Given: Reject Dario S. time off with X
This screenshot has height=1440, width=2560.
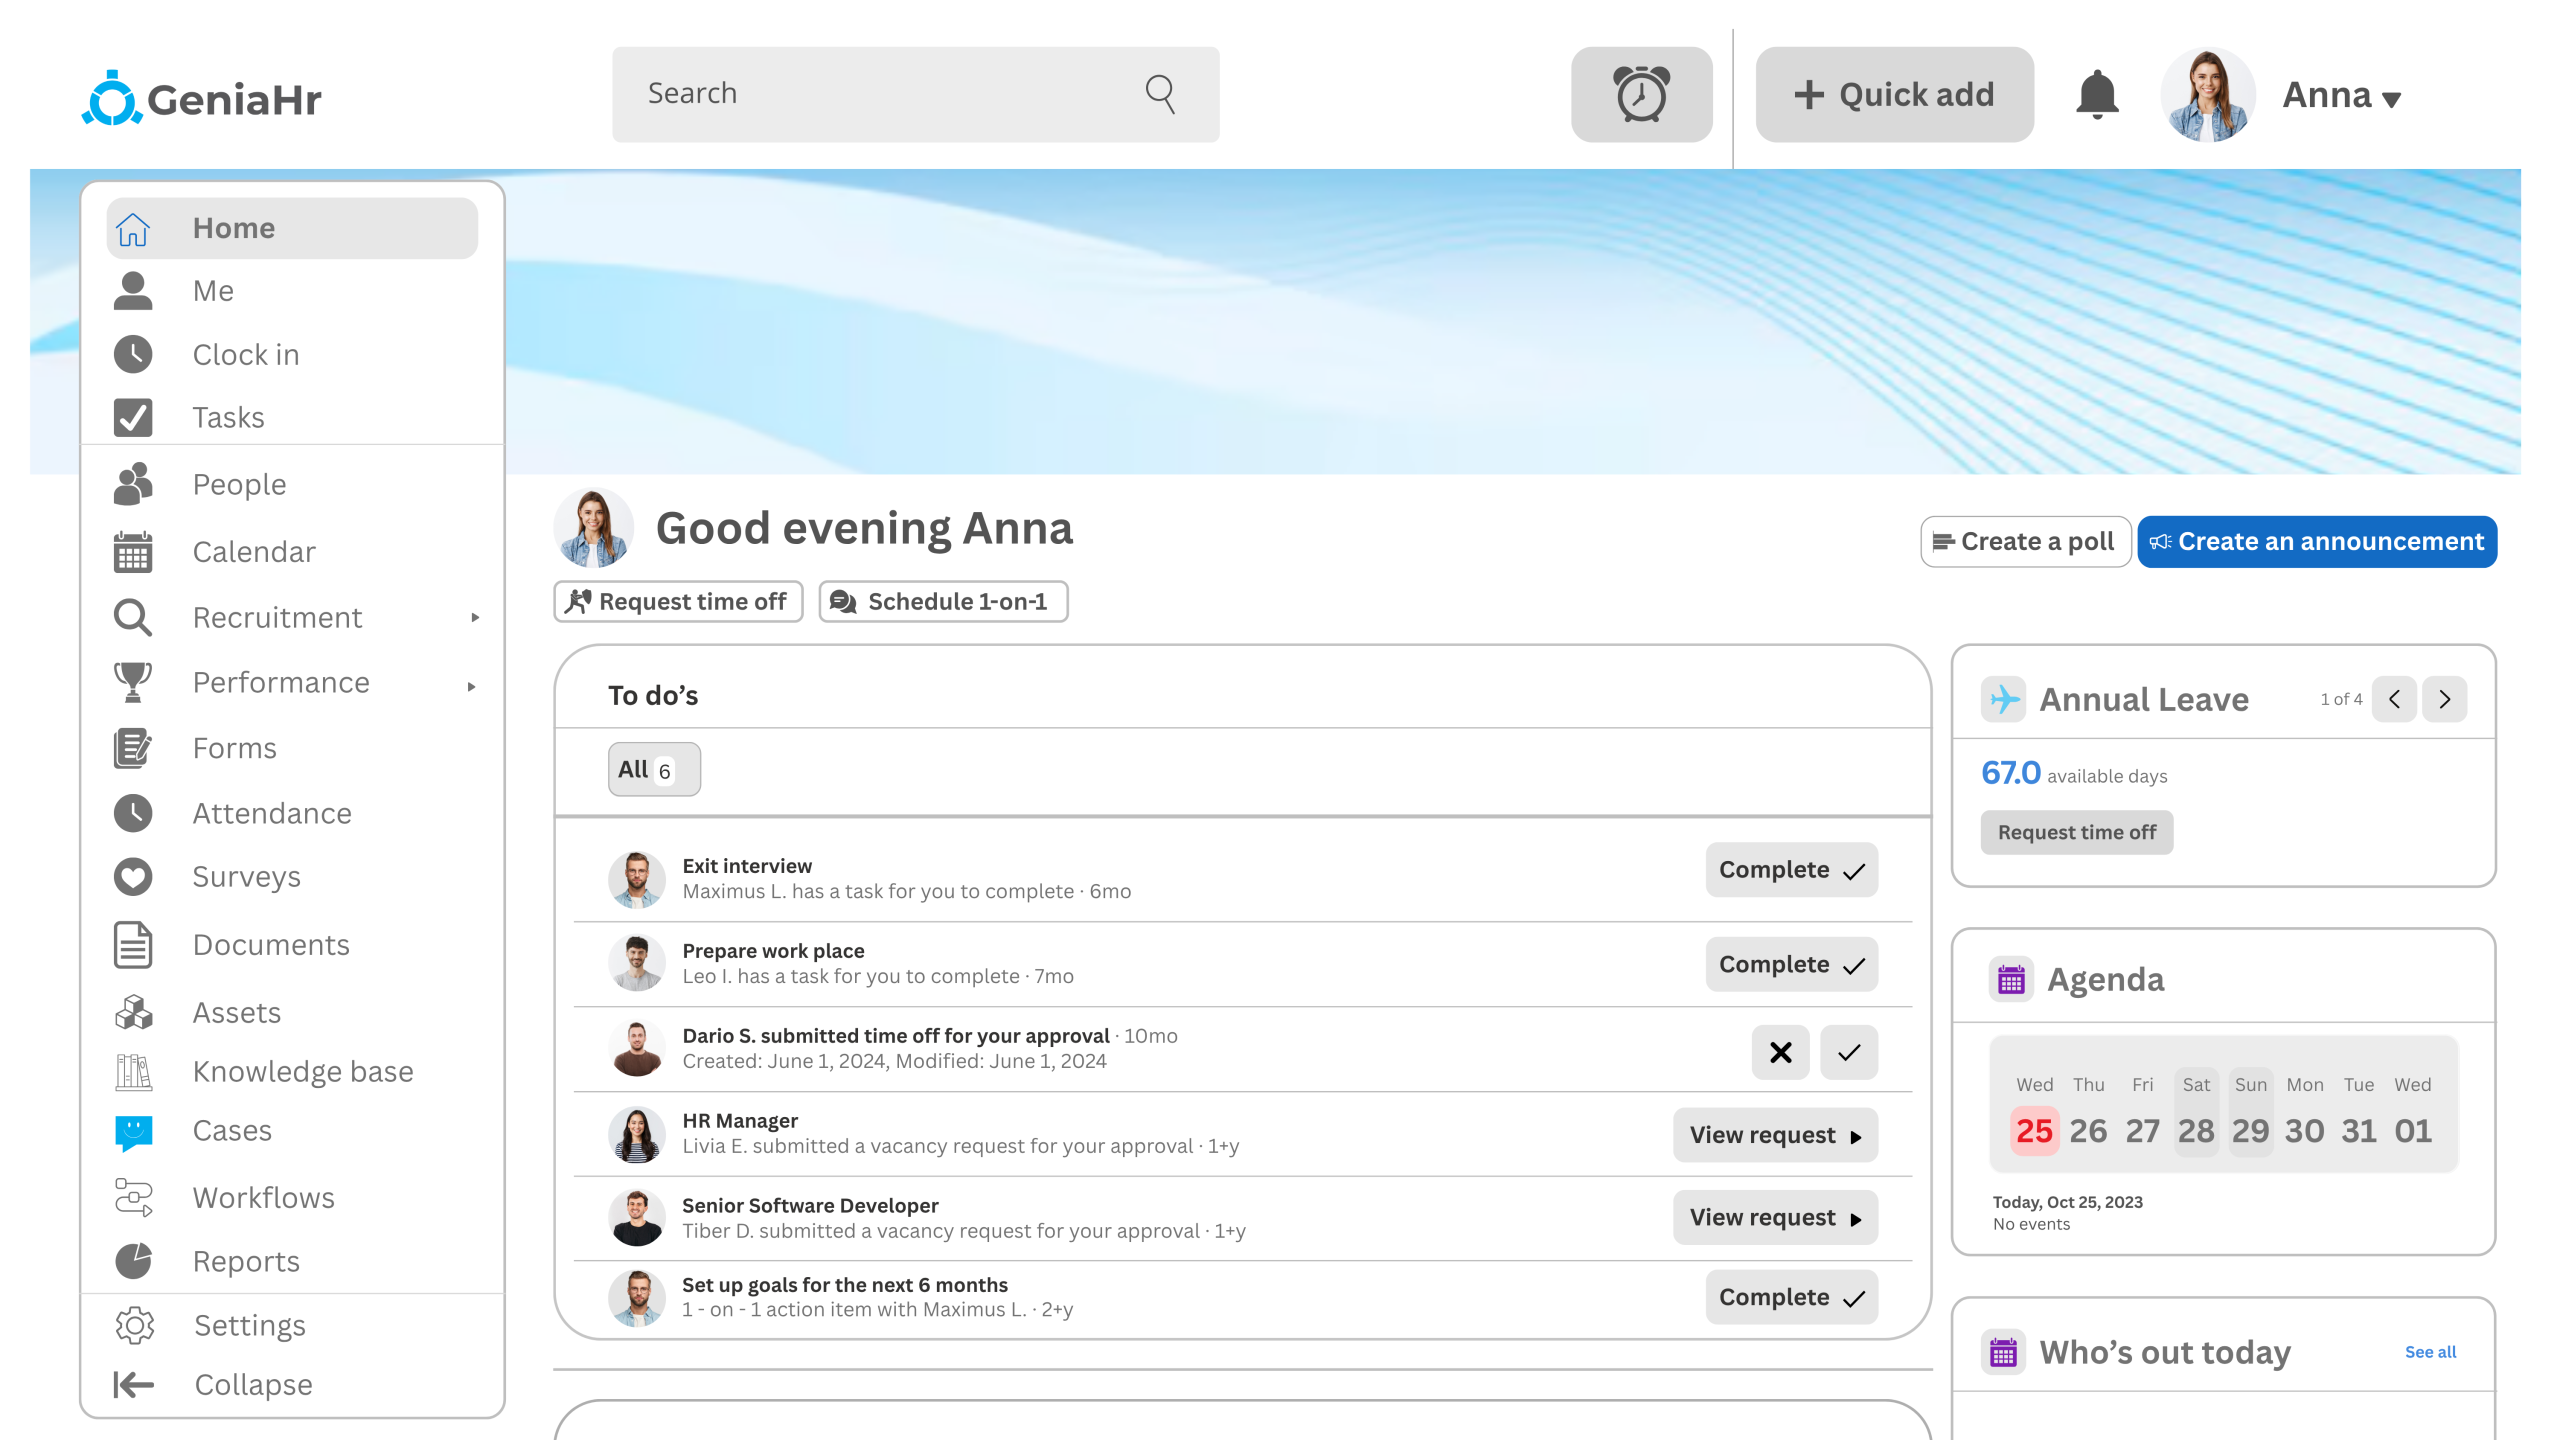Looking at the screenshot, I should click(x=1780, y=1052).
